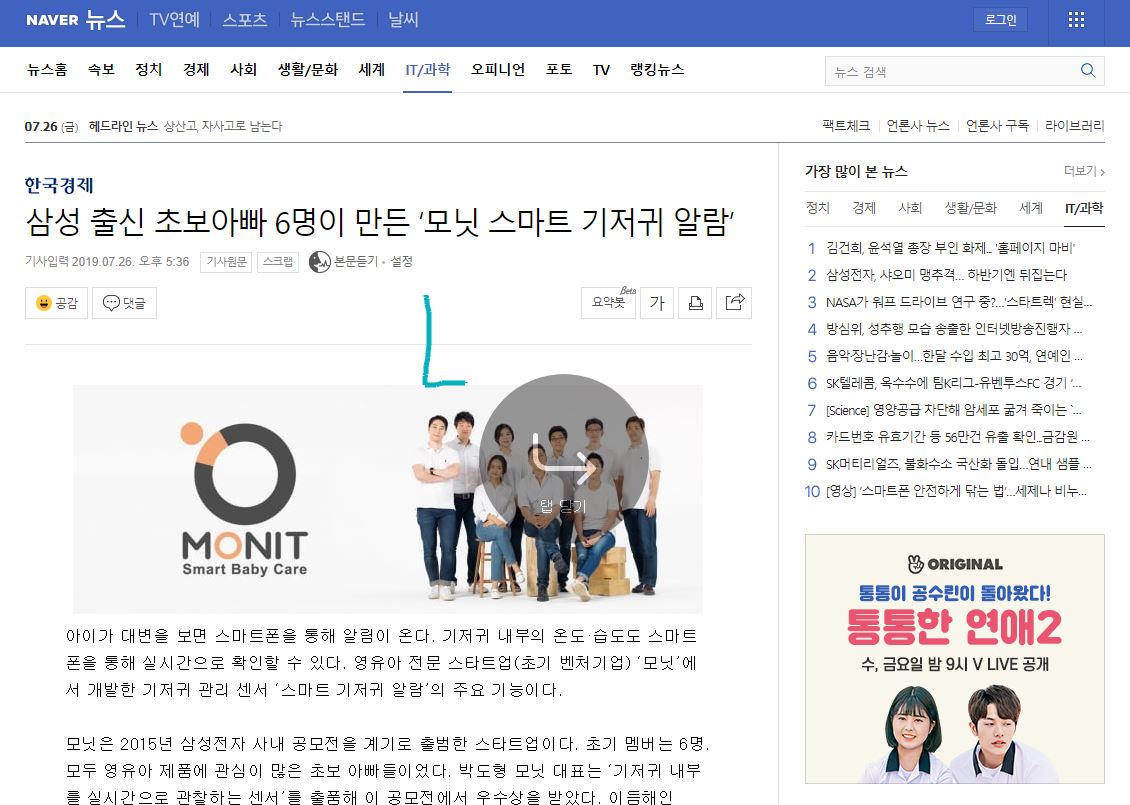Open the 스포츠 section
This screenshot has height=805, width=1130.
[245, 19]
